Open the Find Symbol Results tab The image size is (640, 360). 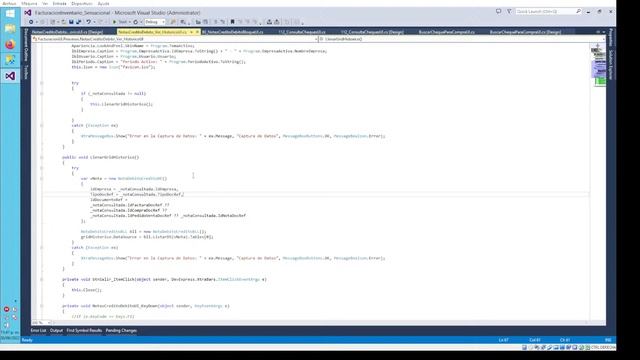84,331
